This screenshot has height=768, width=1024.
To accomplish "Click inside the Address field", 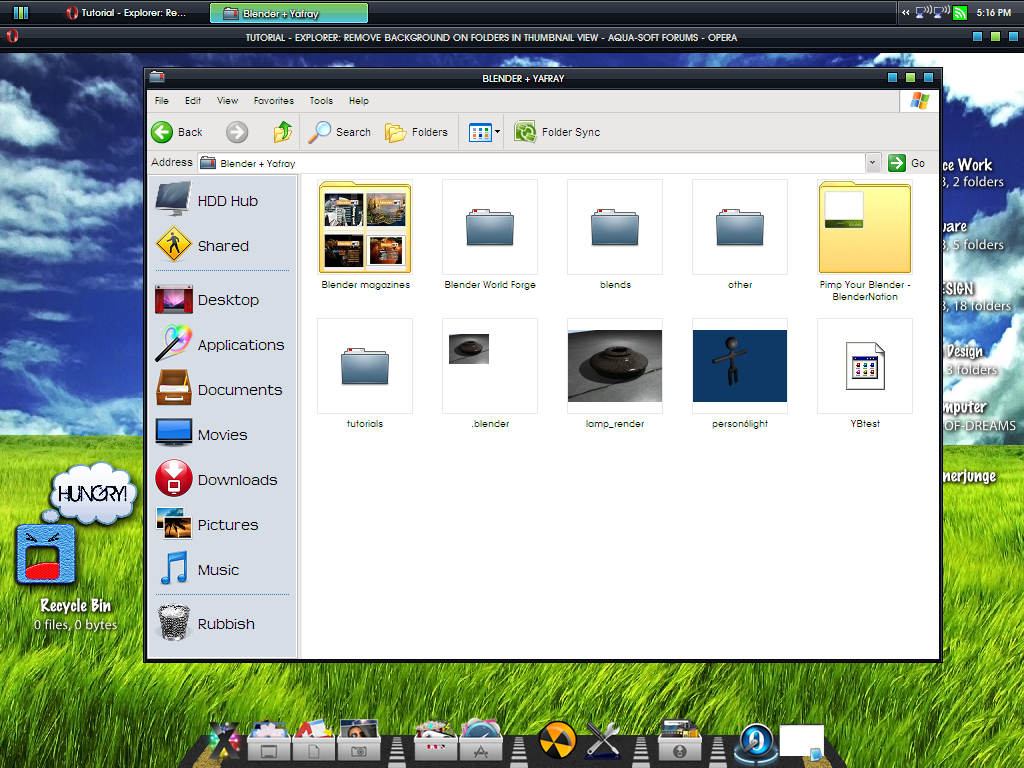I will tap(532, 163).
